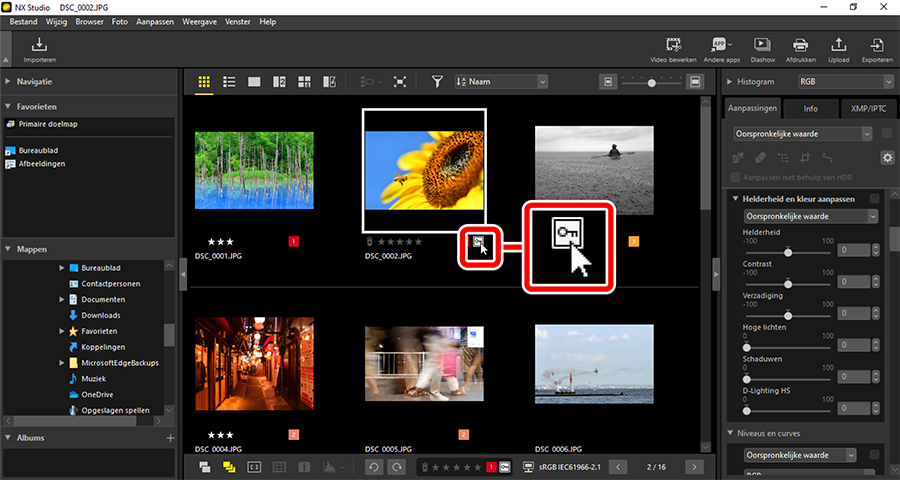Click the Exporteren icon
Image resolution: width=900 pixels, height=480 pixels.
click(x=876, y=45)
